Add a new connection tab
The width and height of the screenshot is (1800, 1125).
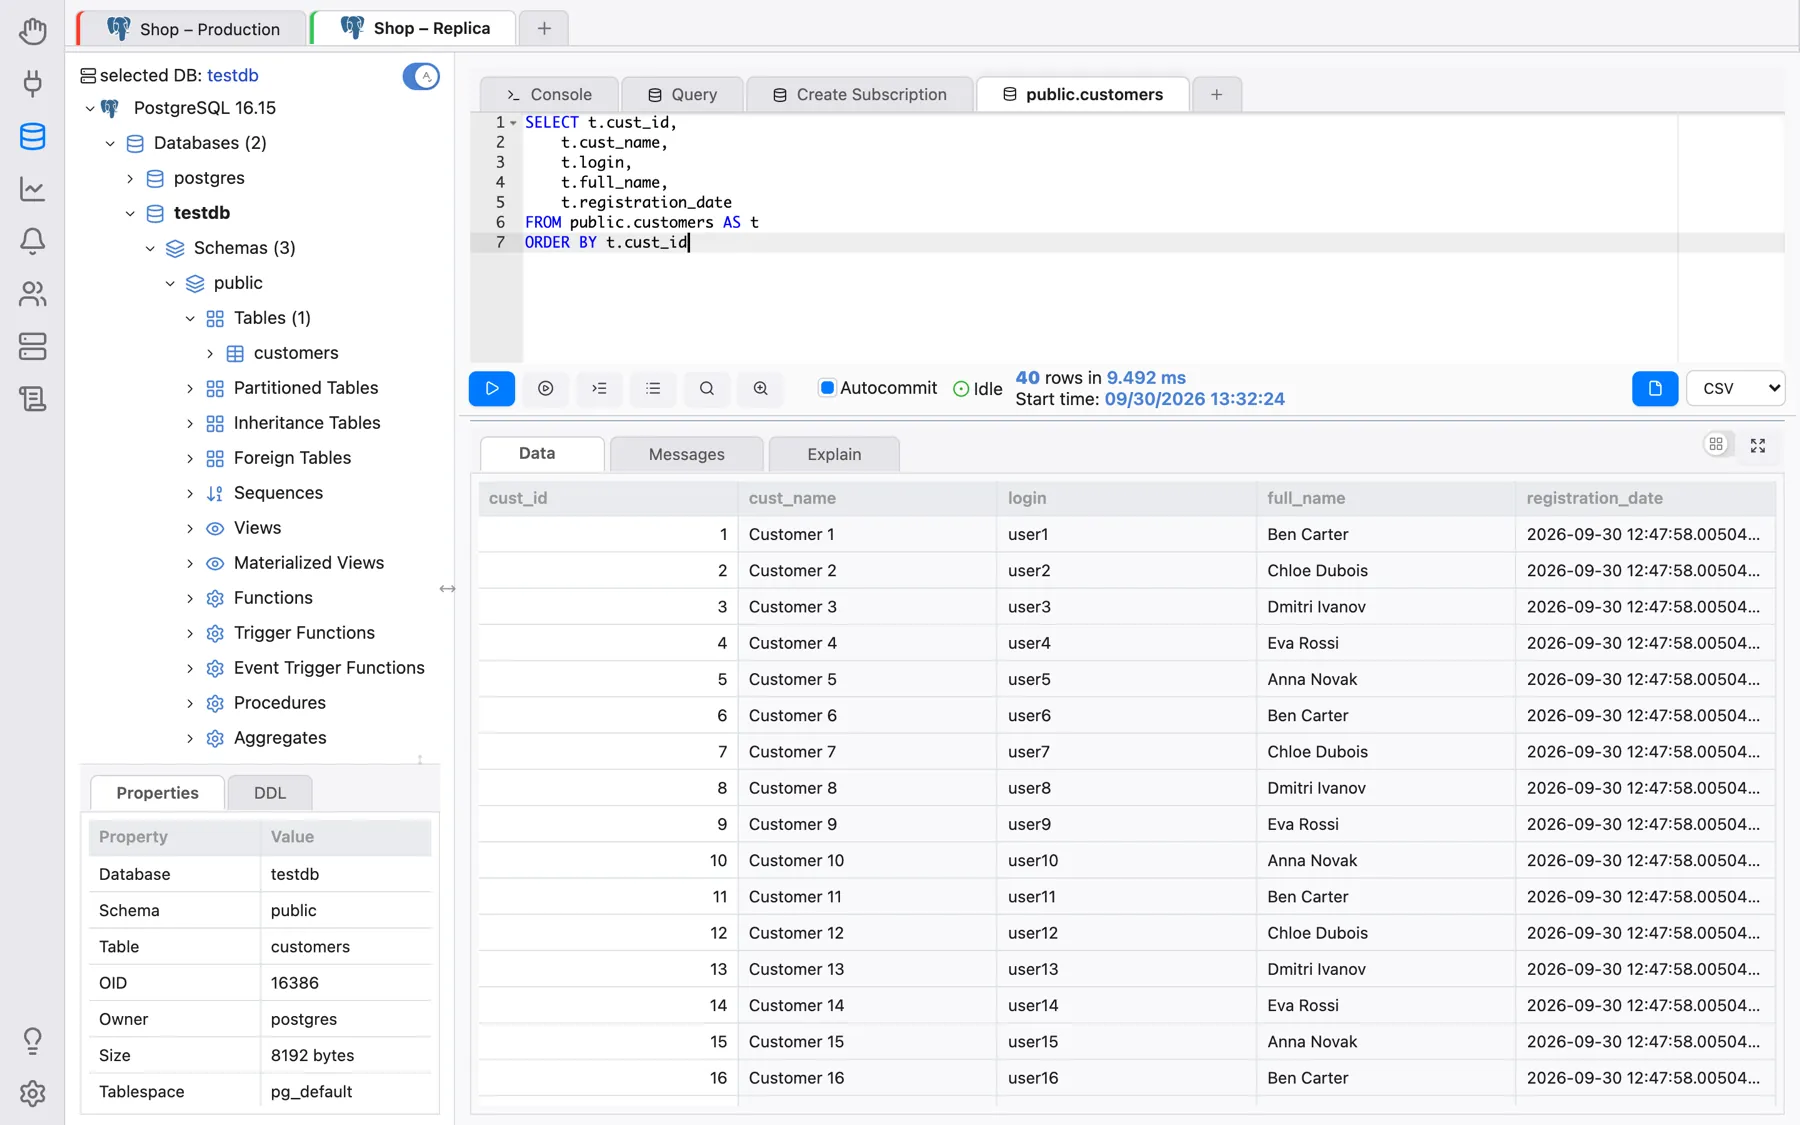(x=544, y=28)
